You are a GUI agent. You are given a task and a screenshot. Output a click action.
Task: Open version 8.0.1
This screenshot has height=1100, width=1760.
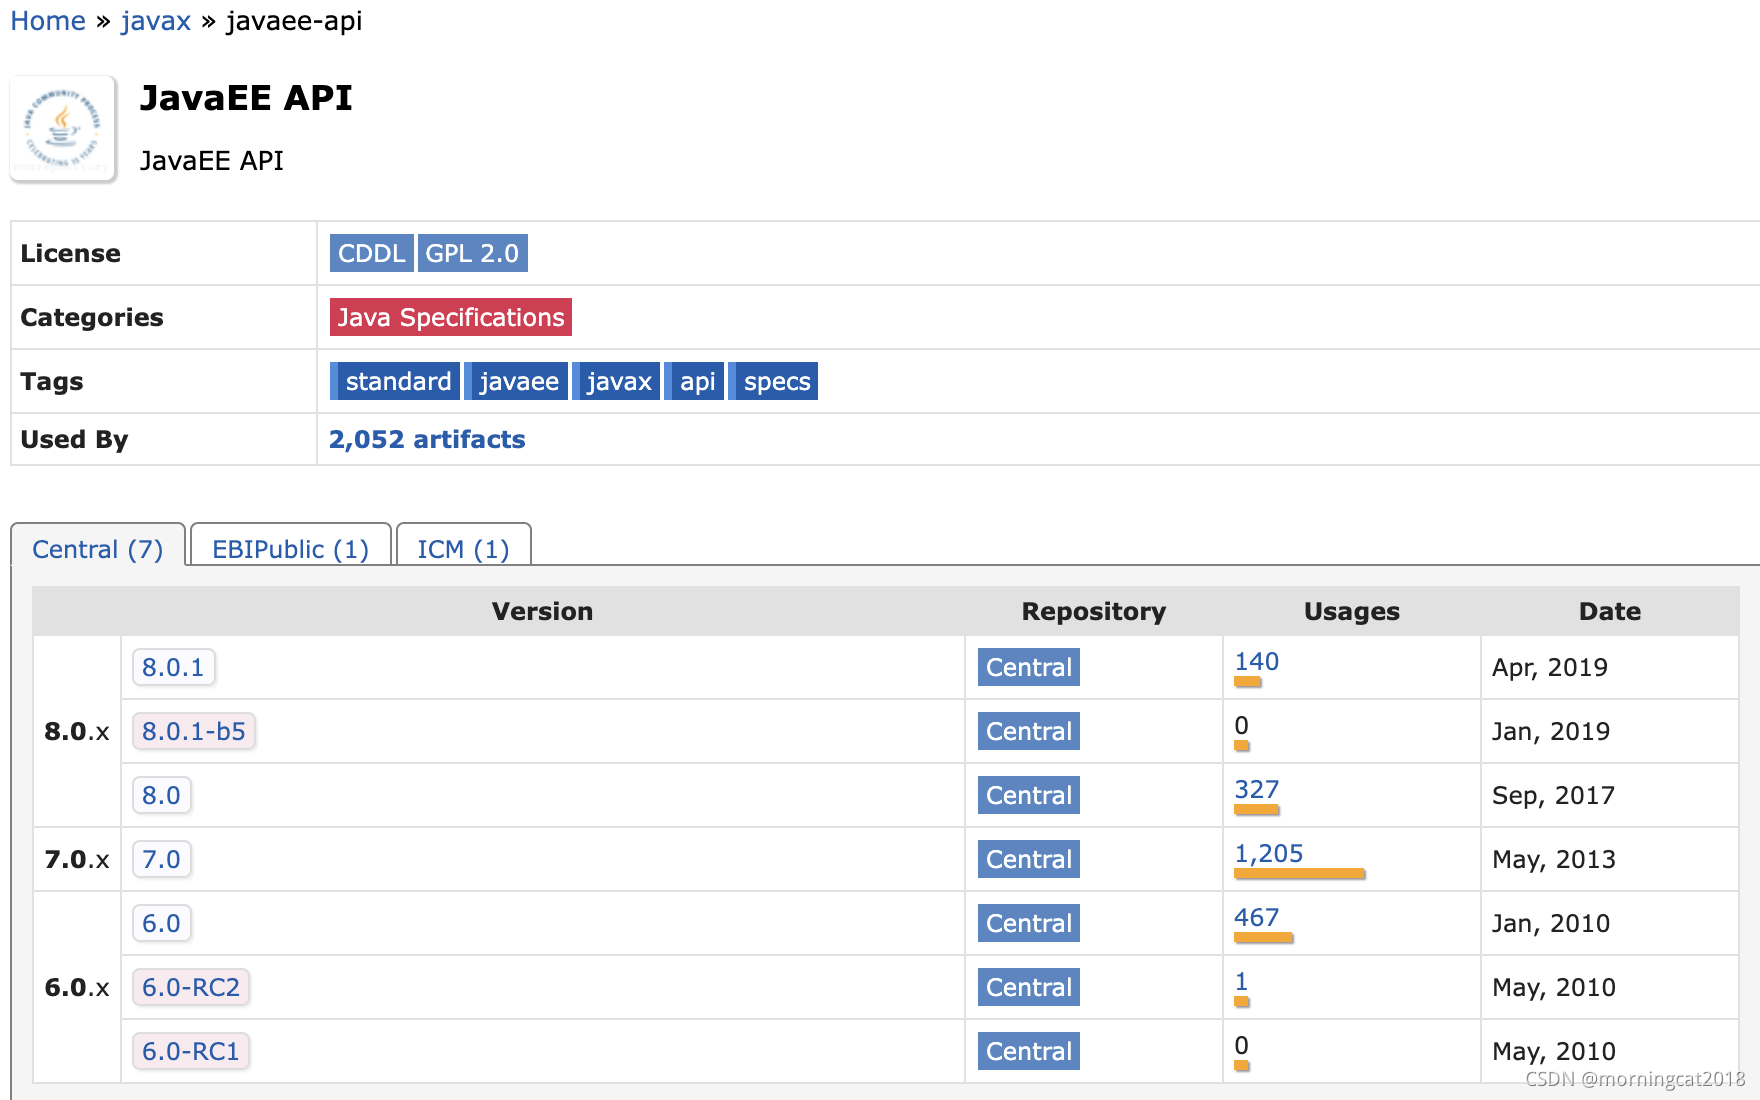[173, 667]
